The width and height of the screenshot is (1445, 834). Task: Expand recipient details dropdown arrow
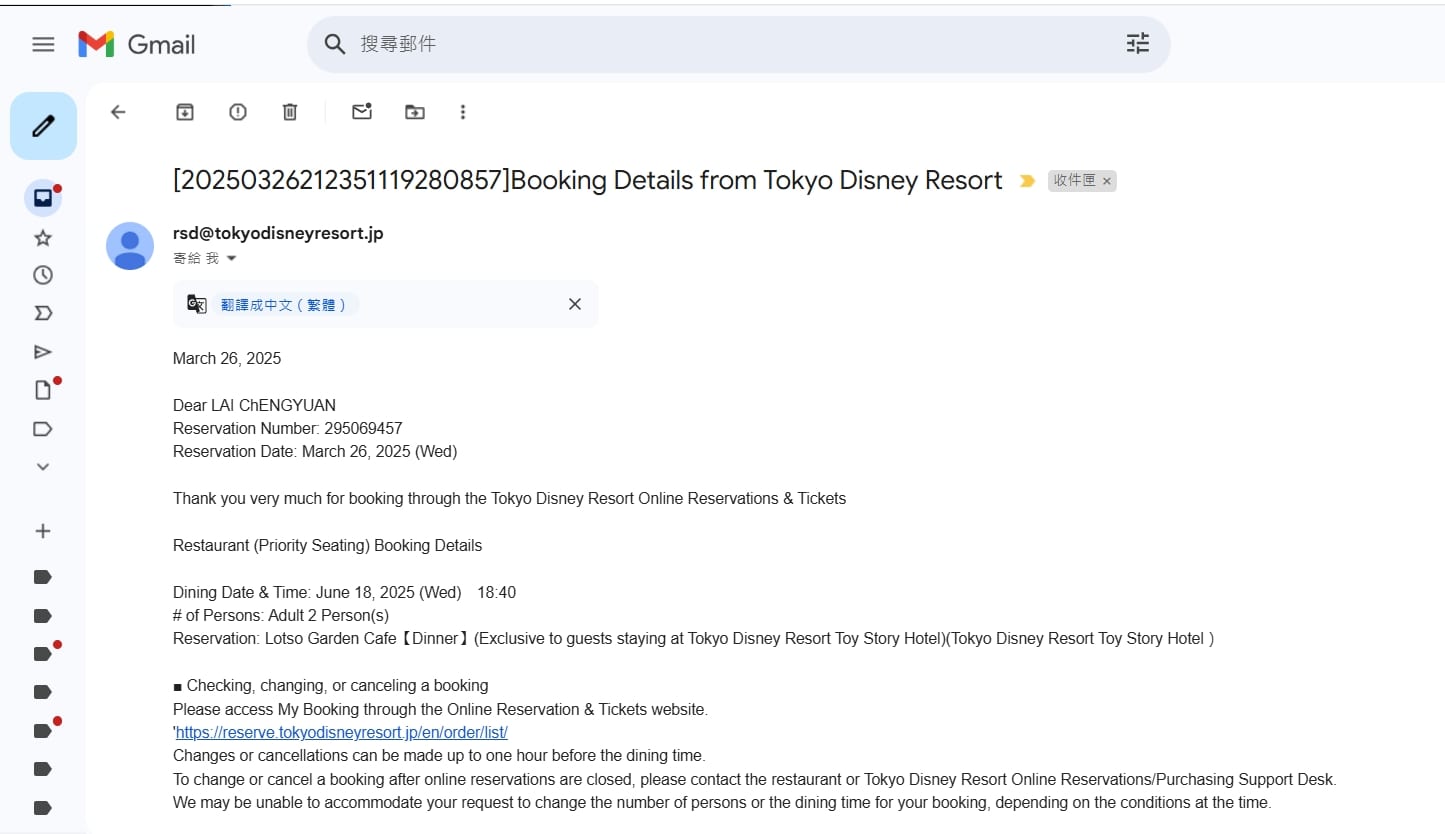coord(232,258)
